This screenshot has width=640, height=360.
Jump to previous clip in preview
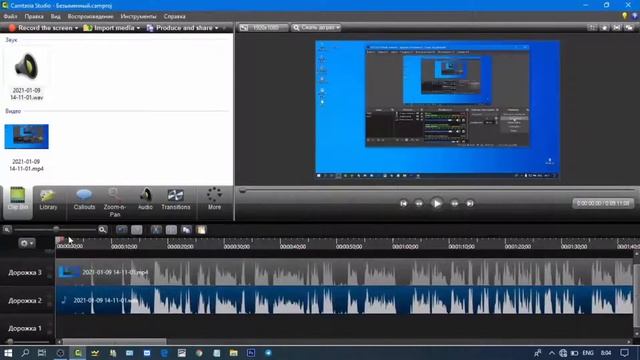click(403, 203)
